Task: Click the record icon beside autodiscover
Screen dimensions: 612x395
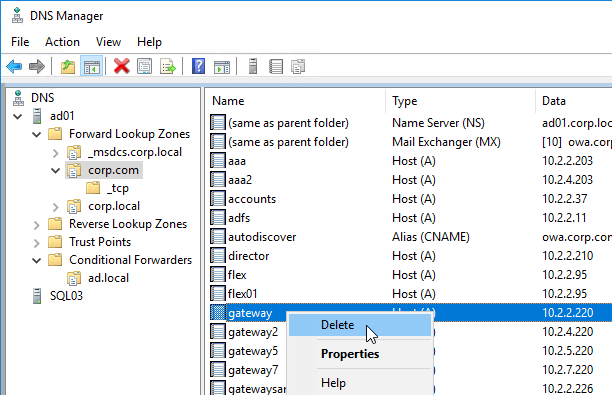Action: [218, 237]
